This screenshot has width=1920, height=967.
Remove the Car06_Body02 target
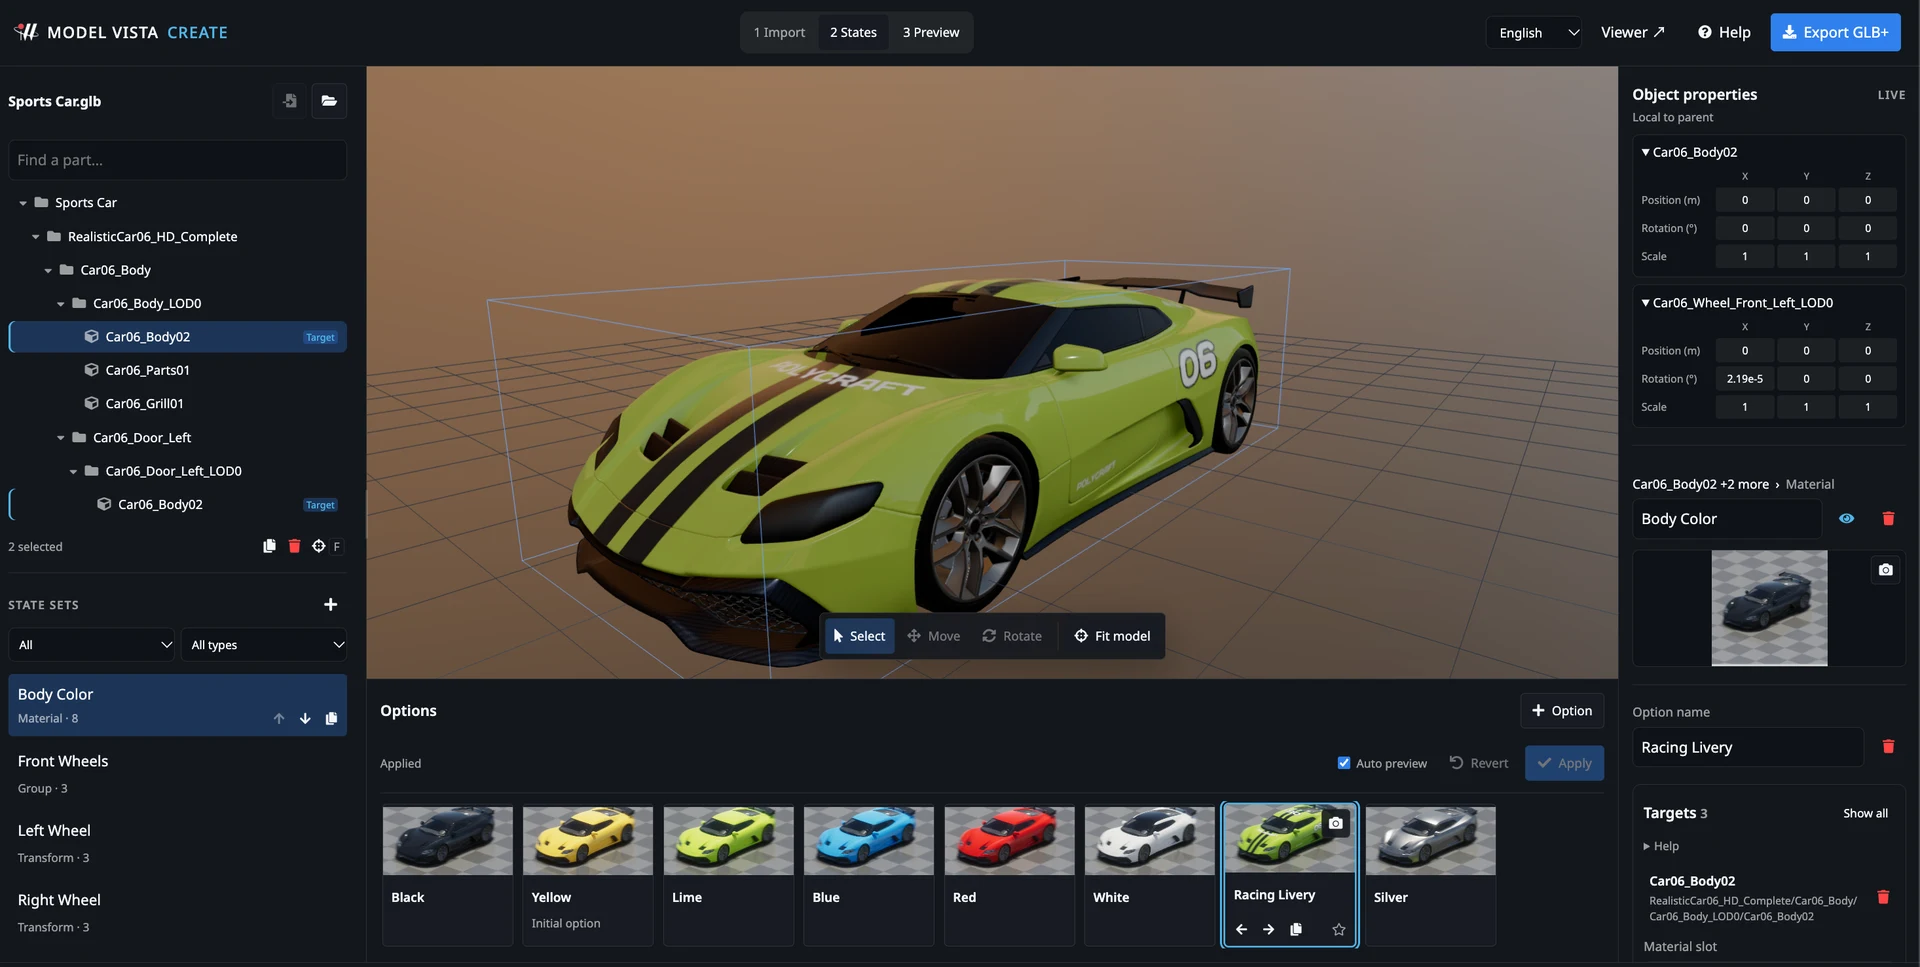[x=1883, y=897]
